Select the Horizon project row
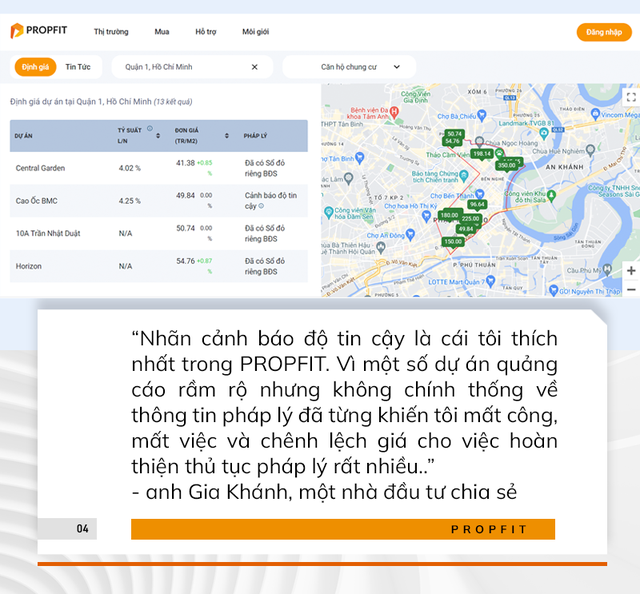Screen dimensions: 640x594 (159, 266)
